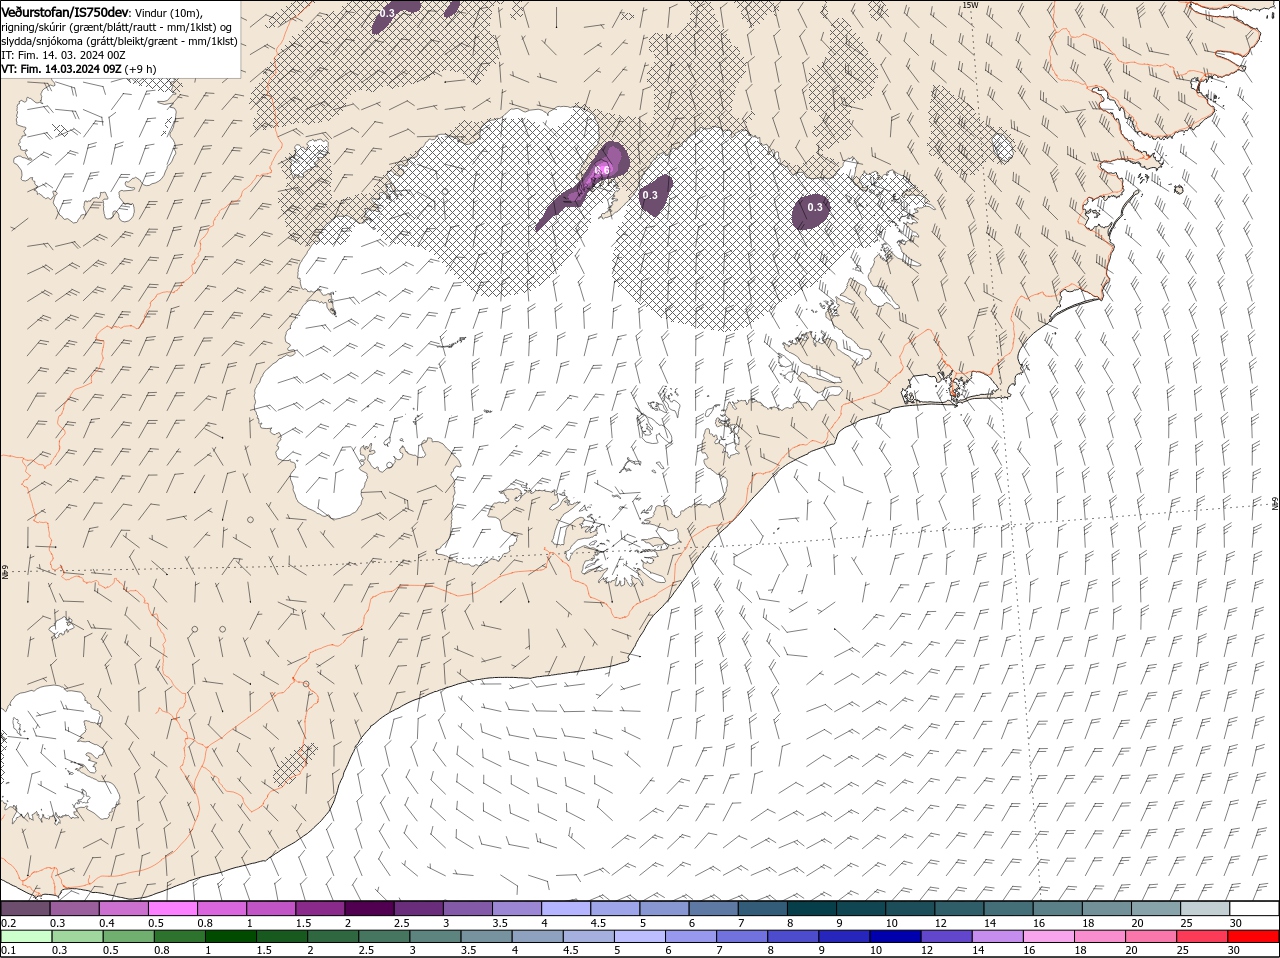Image resolution: width=1280 pixels, height=958 pixels.
Task: Click the '3.5' value under the top color bar
Action: point(503,922)
